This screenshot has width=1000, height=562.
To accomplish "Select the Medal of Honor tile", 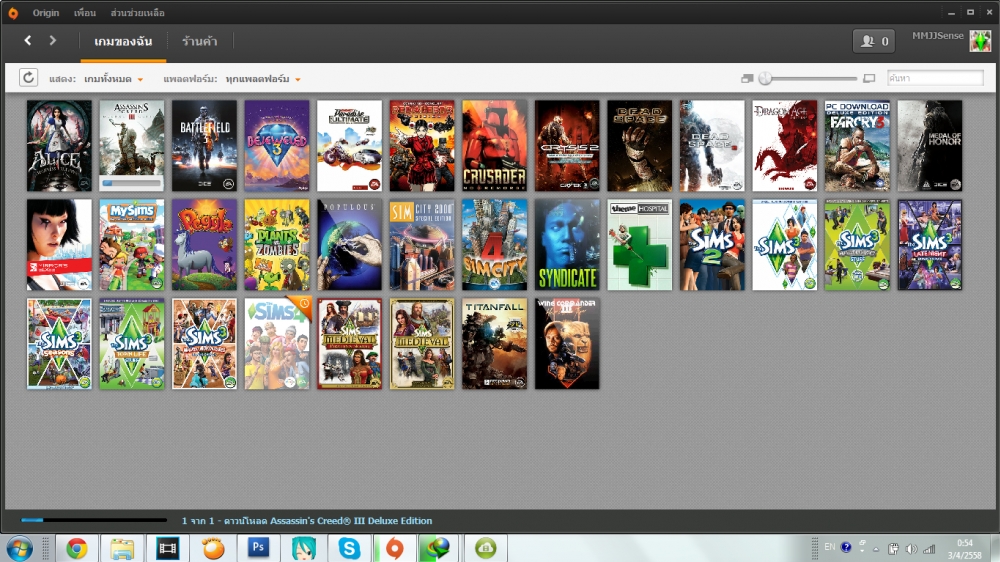I will [930, 145].
